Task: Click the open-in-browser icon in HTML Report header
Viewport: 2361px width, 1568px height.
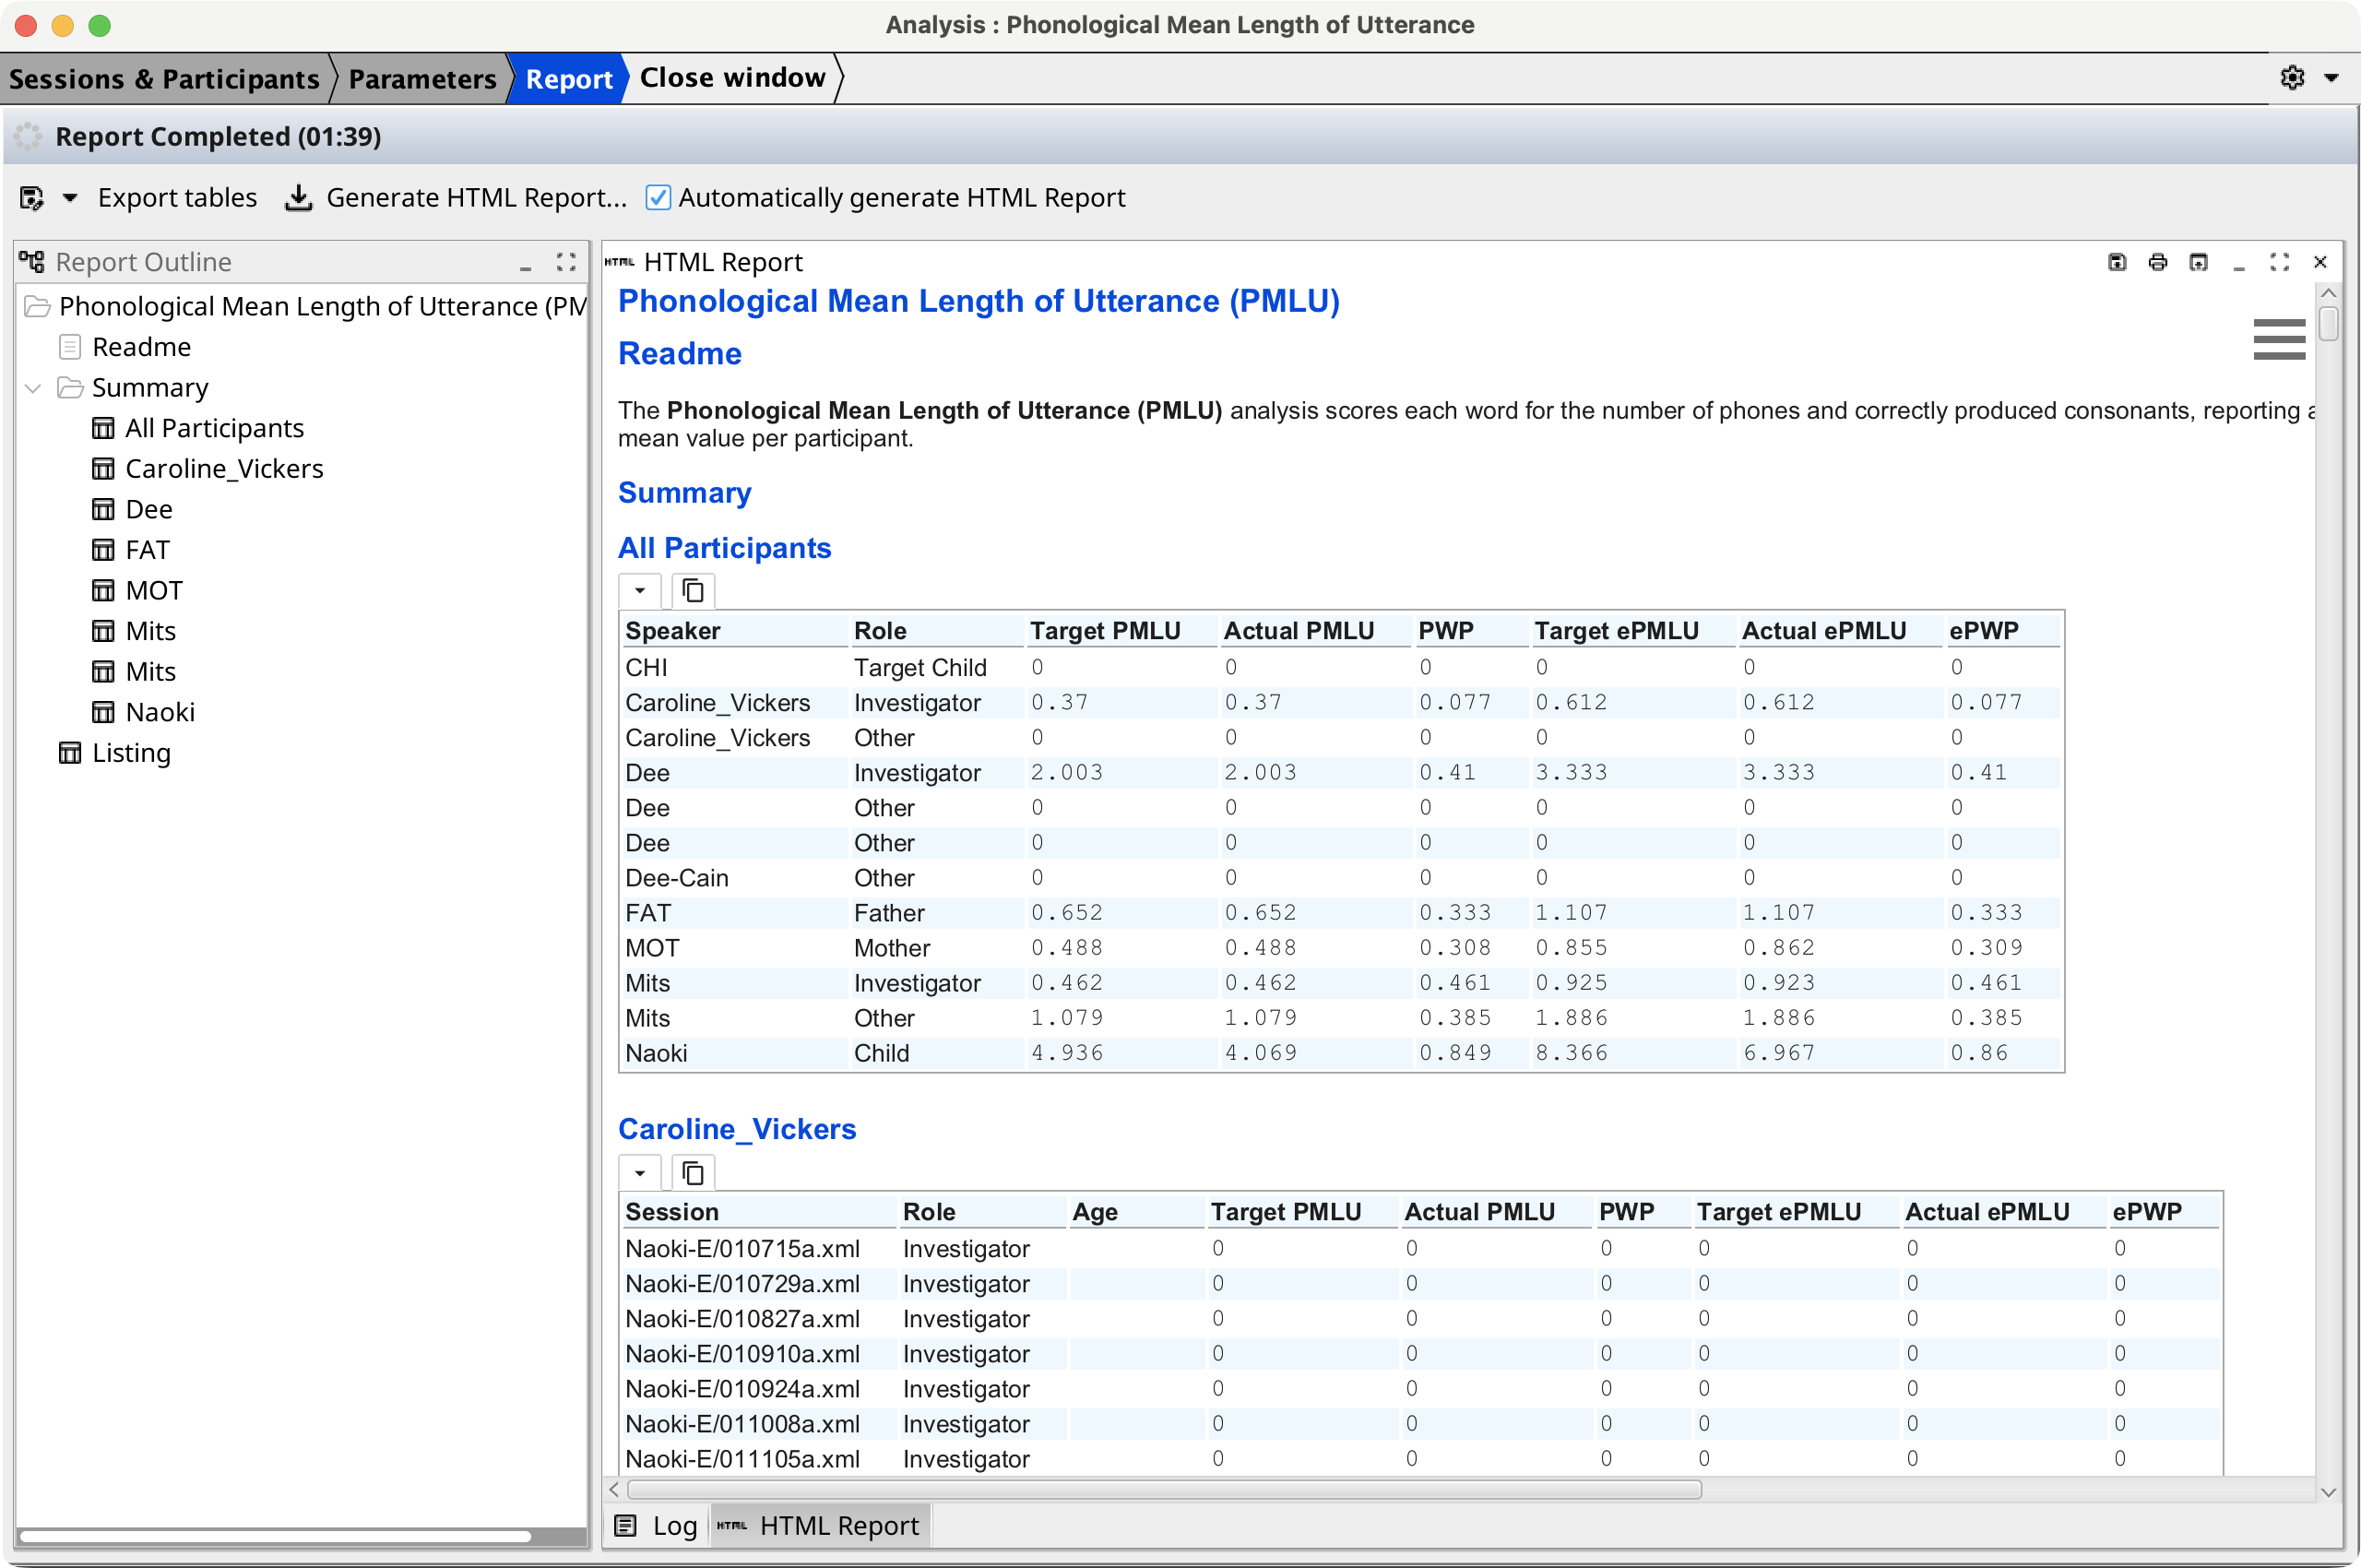Action: click(x=2198, y=262)
